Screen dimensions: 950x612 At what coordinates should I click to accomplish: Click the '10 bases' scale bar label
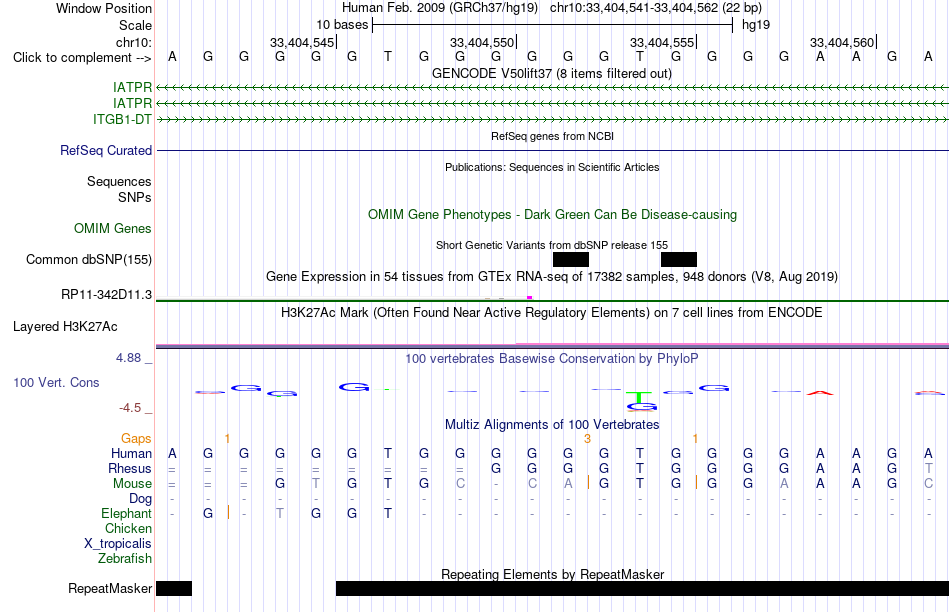click(x=342, y=25)
